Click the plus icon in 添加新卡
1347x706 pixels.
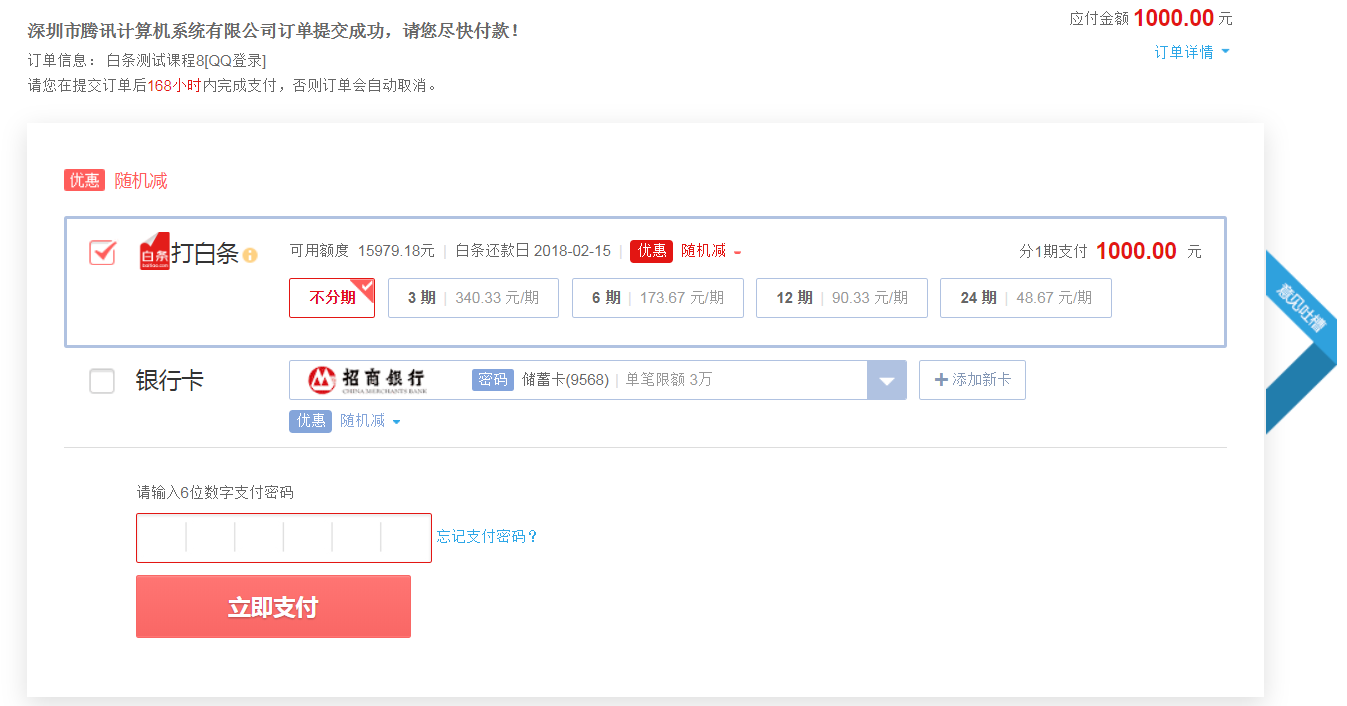[940, 380]
